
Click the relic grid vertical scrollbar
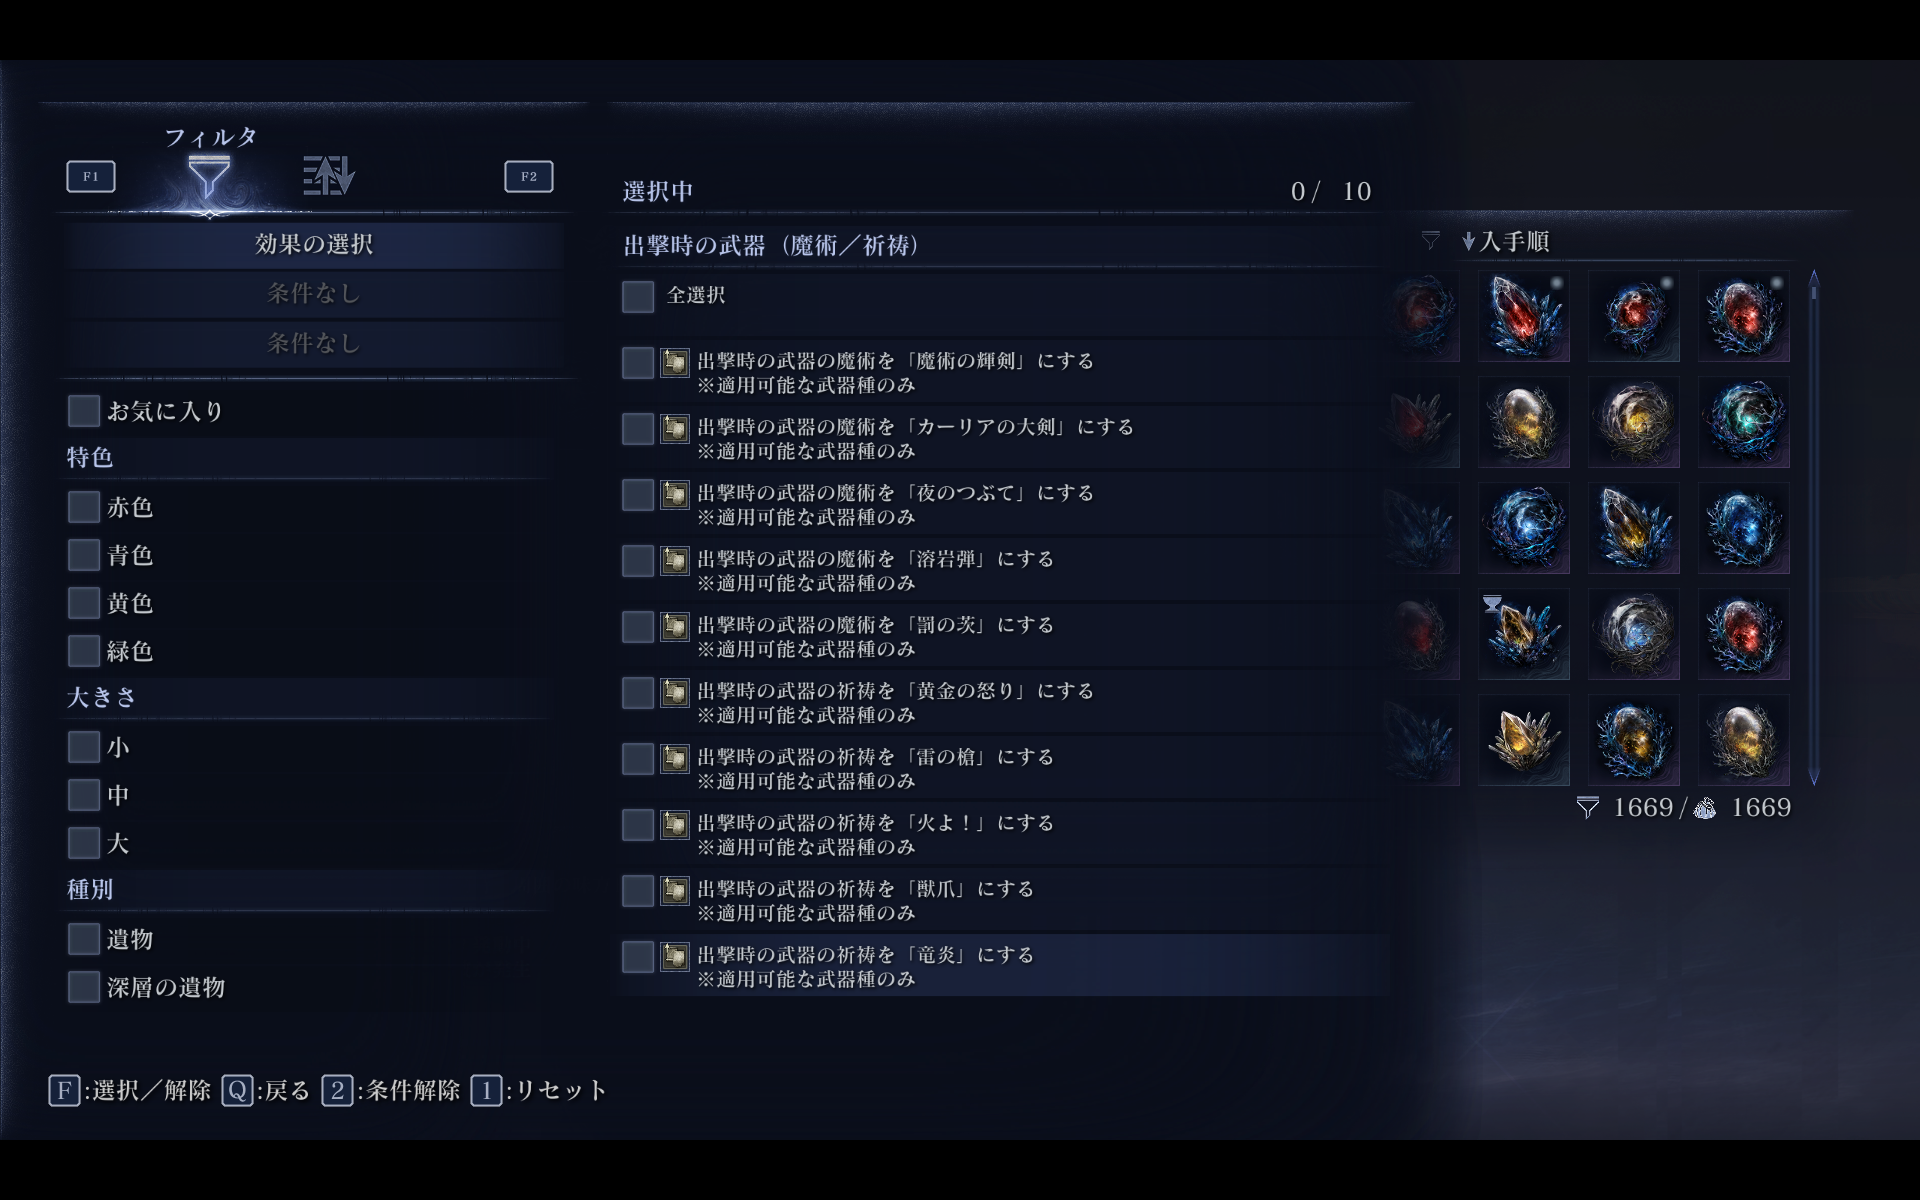(1813, 527)
